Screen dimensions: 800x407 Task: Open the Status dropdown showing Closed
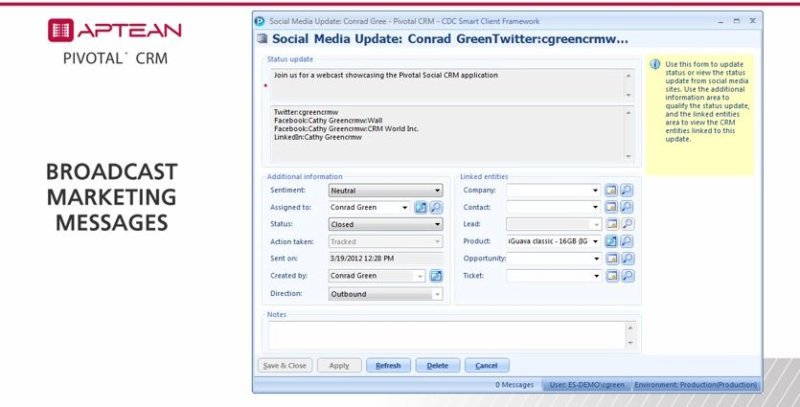(437, 225)
